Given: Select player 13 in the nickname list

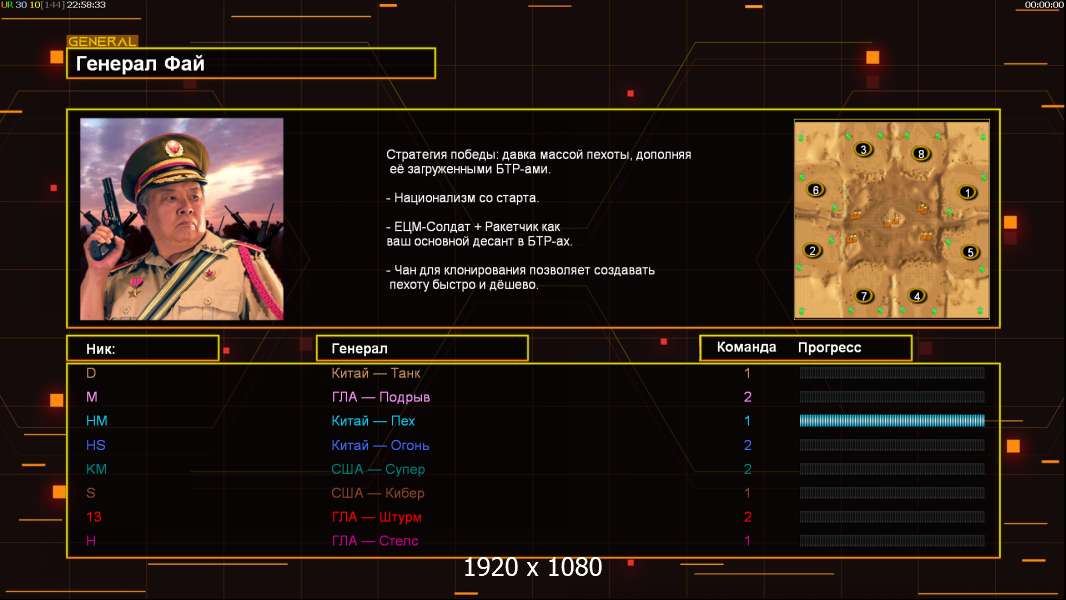Looking at the screenshot, I should pos(94,517).
